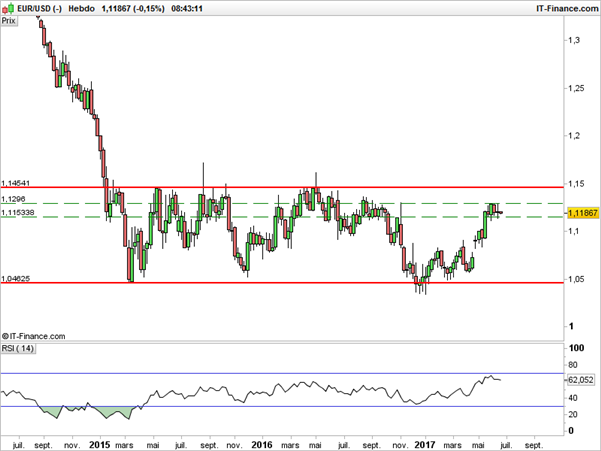Screen dimensions: 601x451
Task: Click the 1,14541 resistance level label
Action: 16,184
